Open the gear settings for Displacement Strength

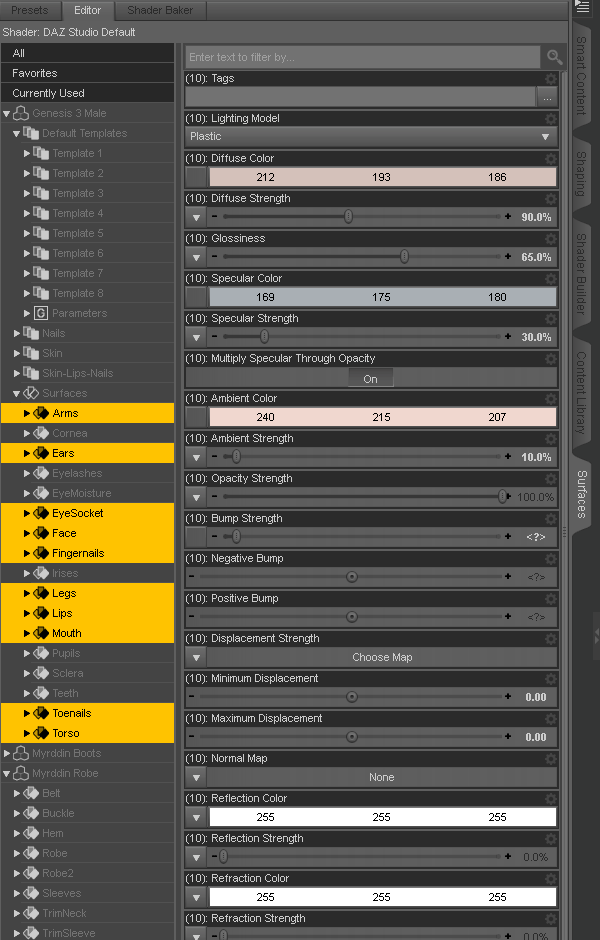point(550,638)
